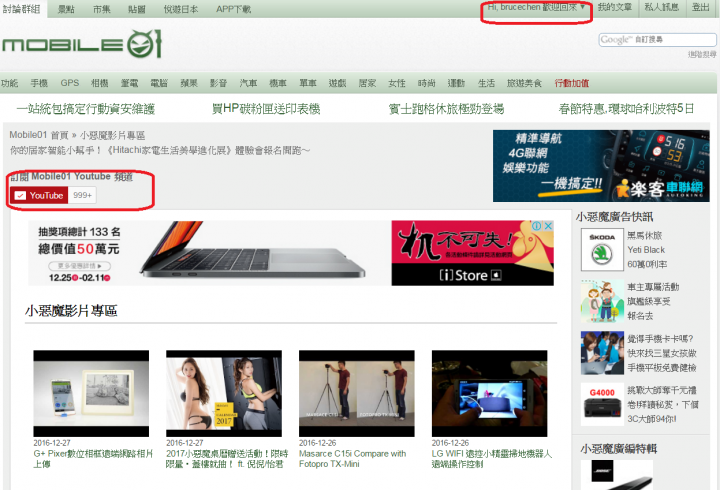This screenshot has width=720, height=490.
Task: Open the 覺得手機卡卡嗎 ad link
Action: (662, 353)
